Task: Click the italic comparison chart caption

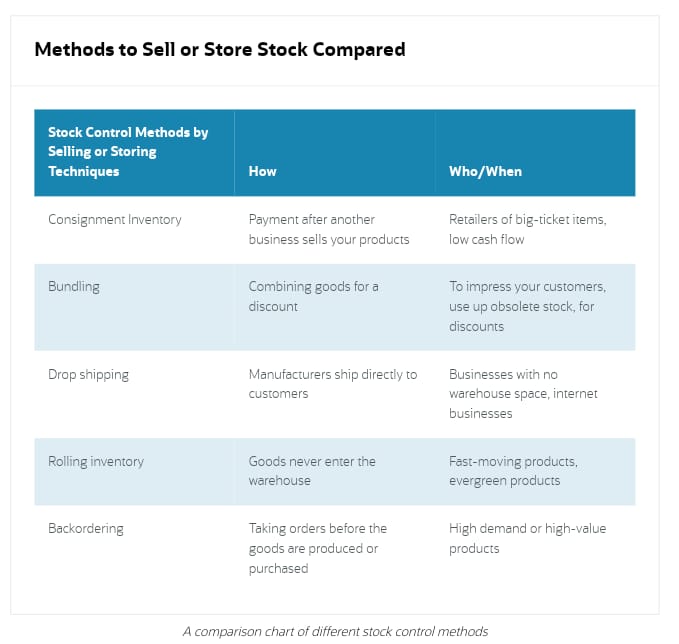Action: [335, 631]
